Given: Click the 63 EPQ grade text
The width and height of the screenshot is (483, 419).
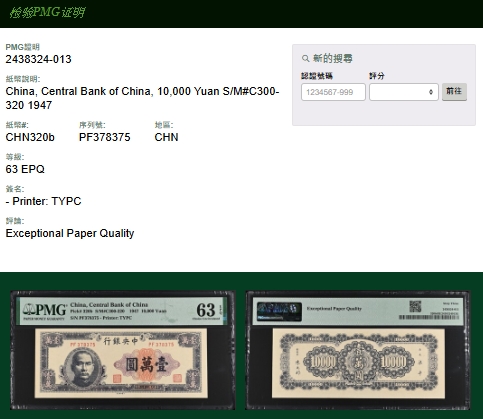Looking at the screenshot, I should click(x=25, y=169).
